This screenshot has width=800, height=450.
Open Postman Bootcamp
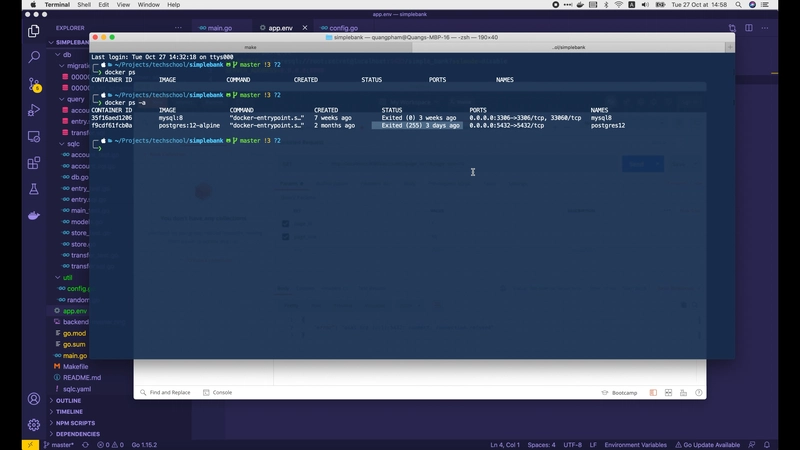click(619, 392)
